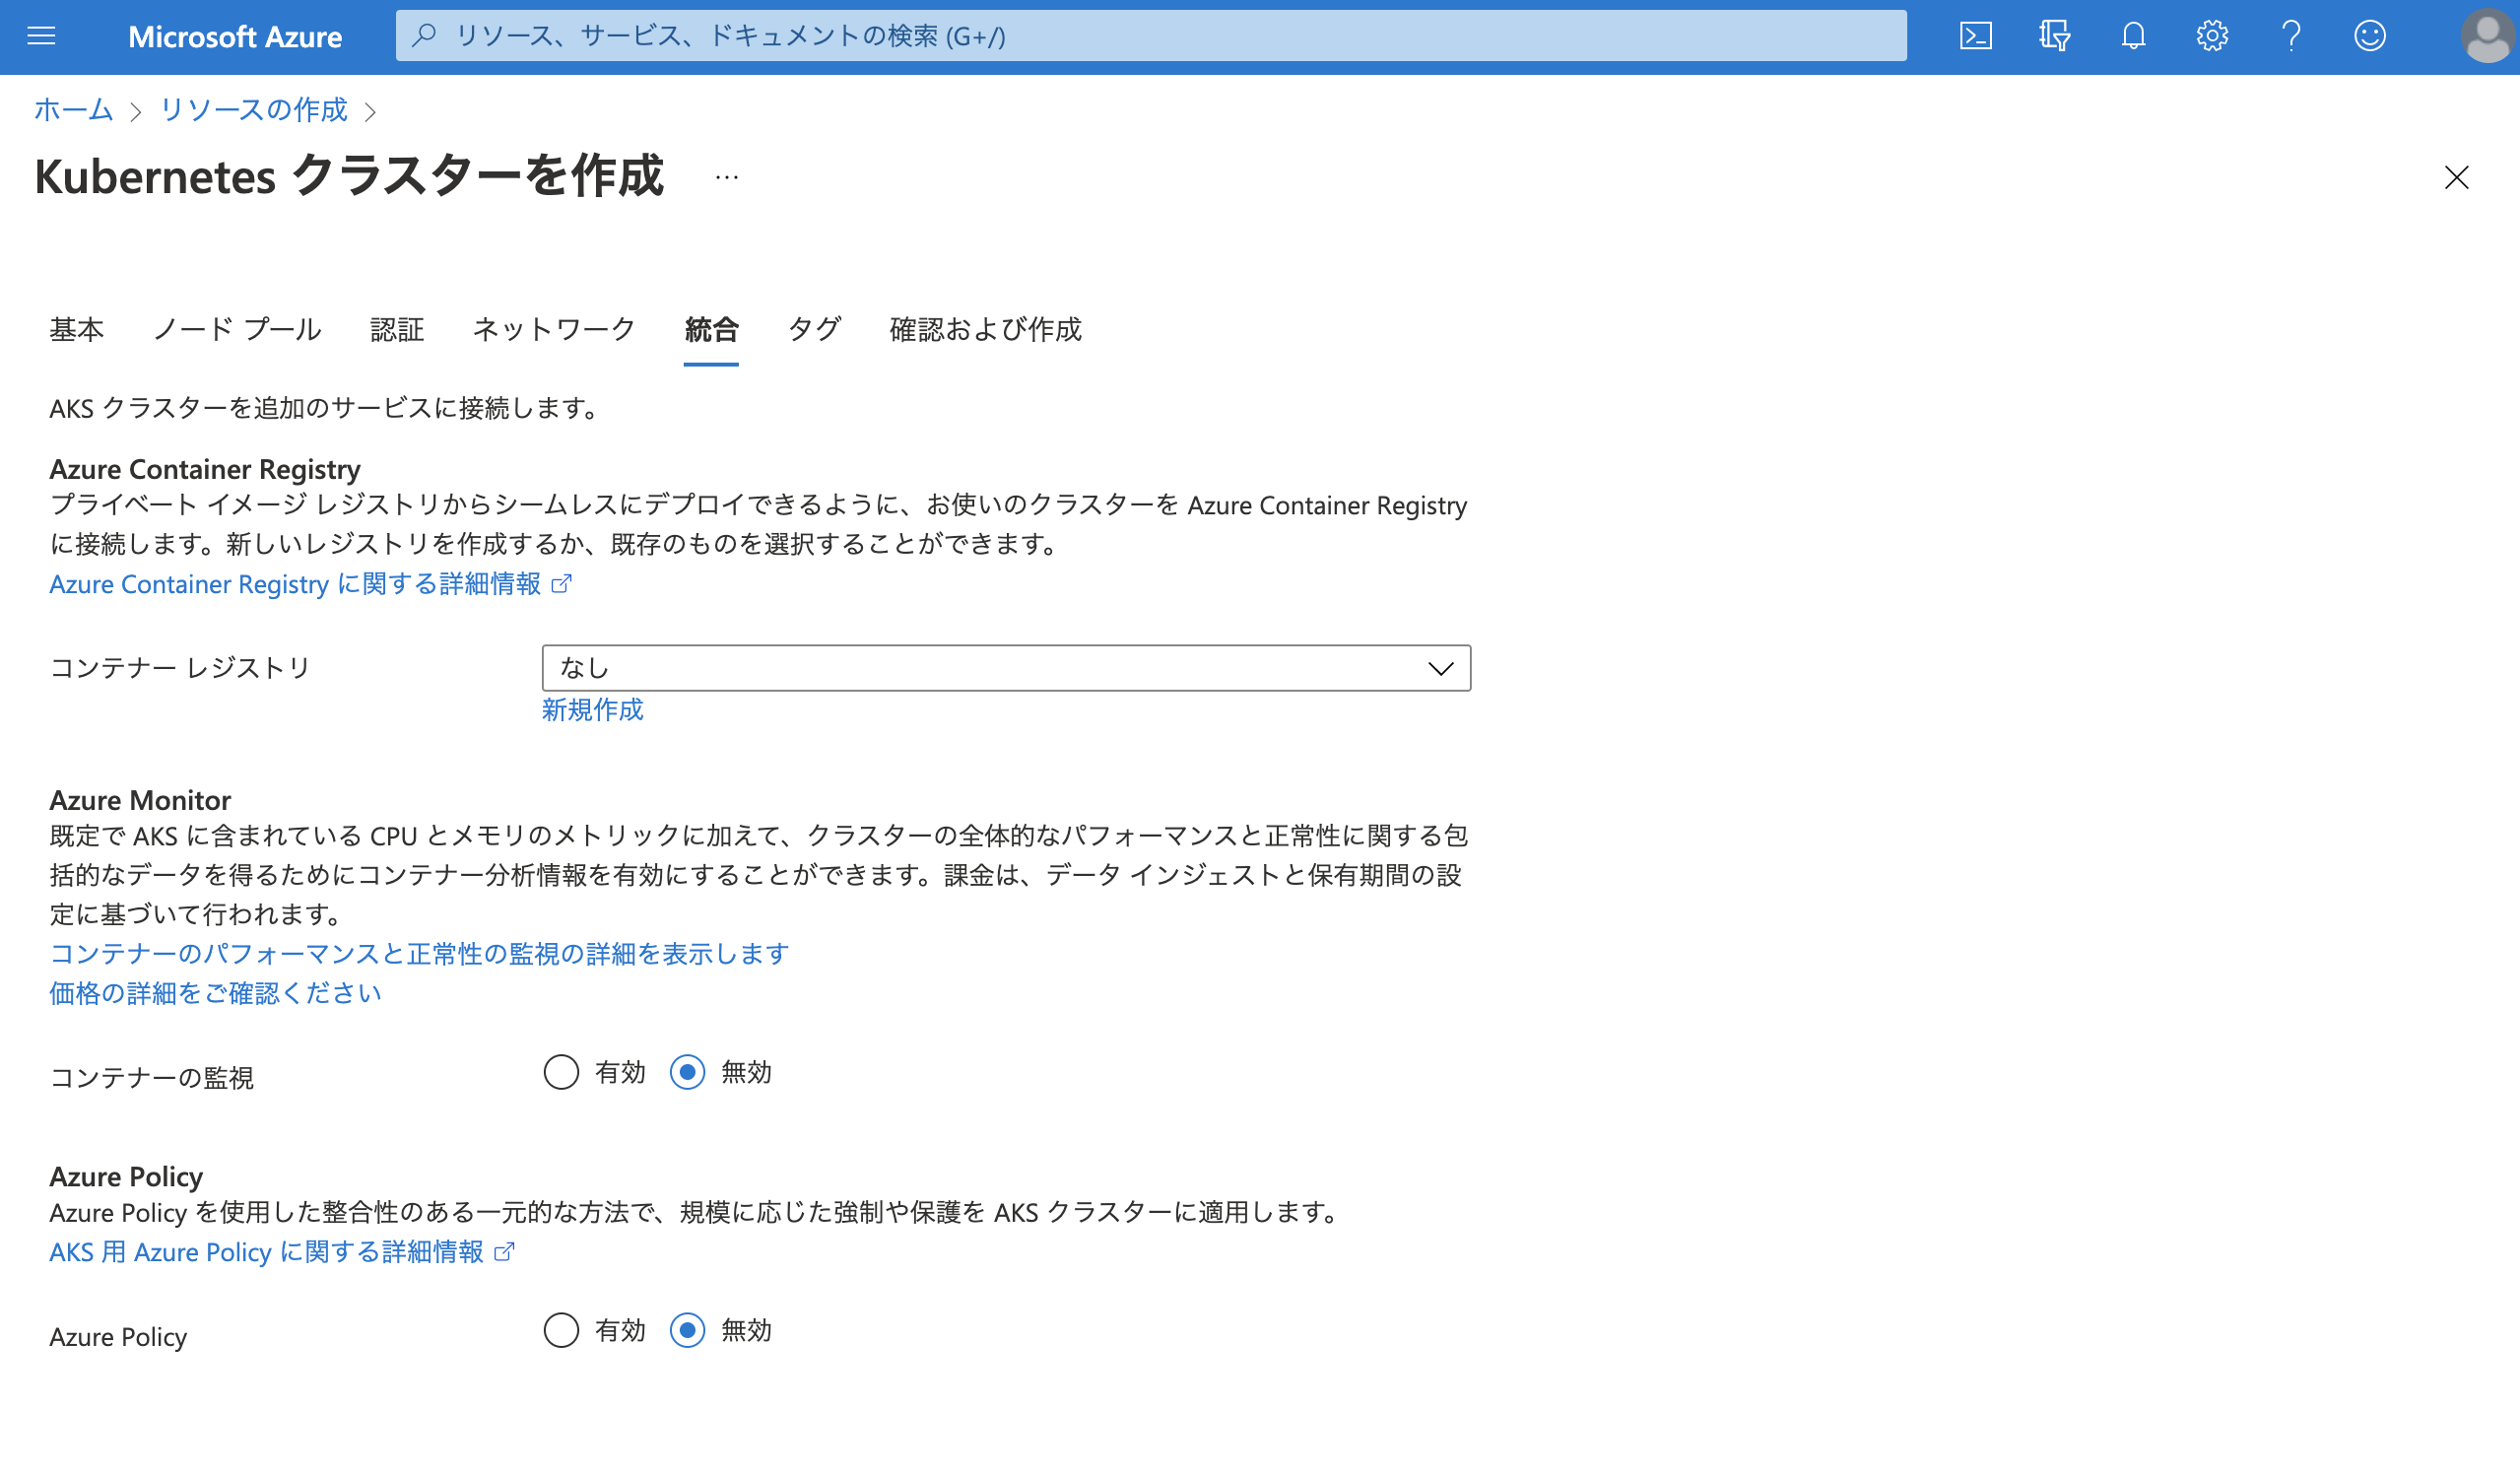The image size is (2520, 1476).
Task: Open directory and subscription filter icon
Action: click(2054, 37)
